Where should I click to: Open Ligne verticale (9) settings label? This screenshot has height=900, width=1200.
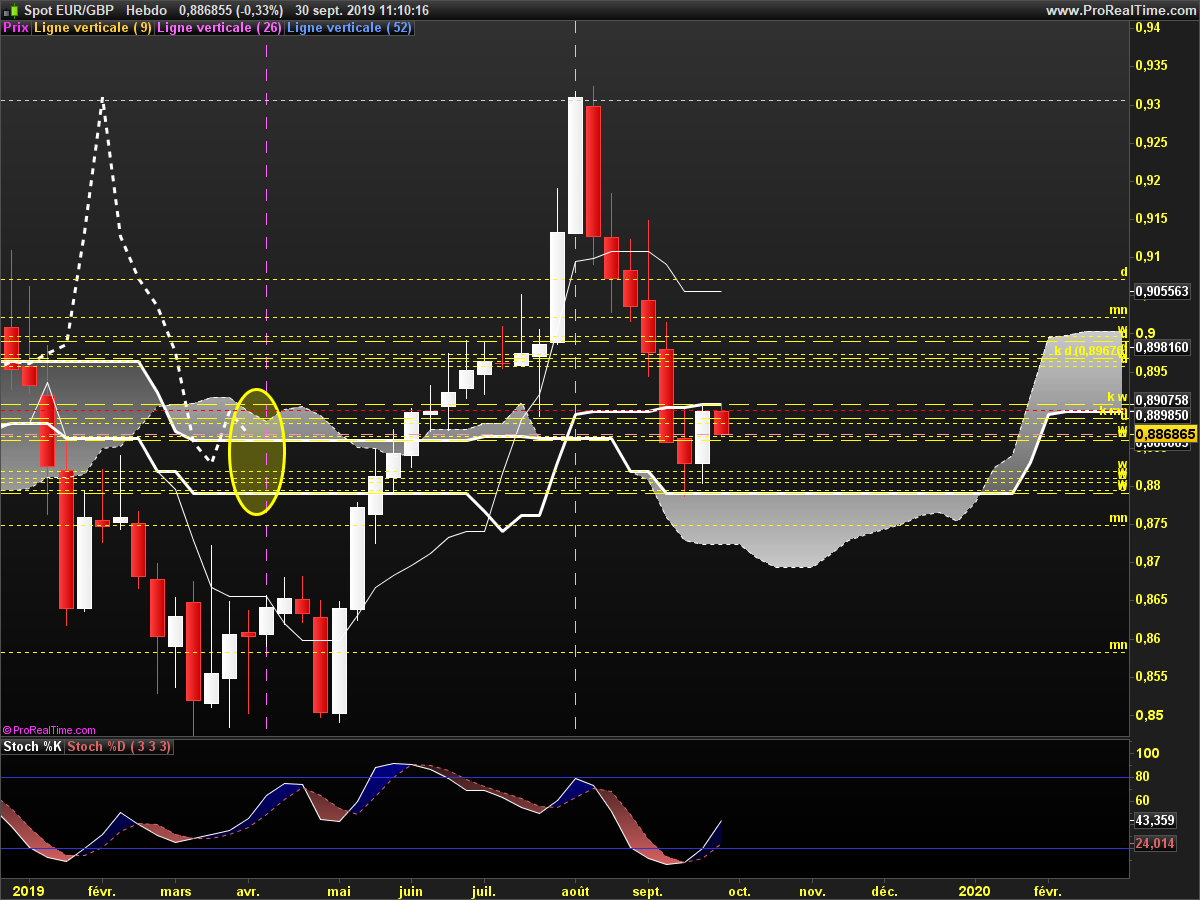click(93, 28)
